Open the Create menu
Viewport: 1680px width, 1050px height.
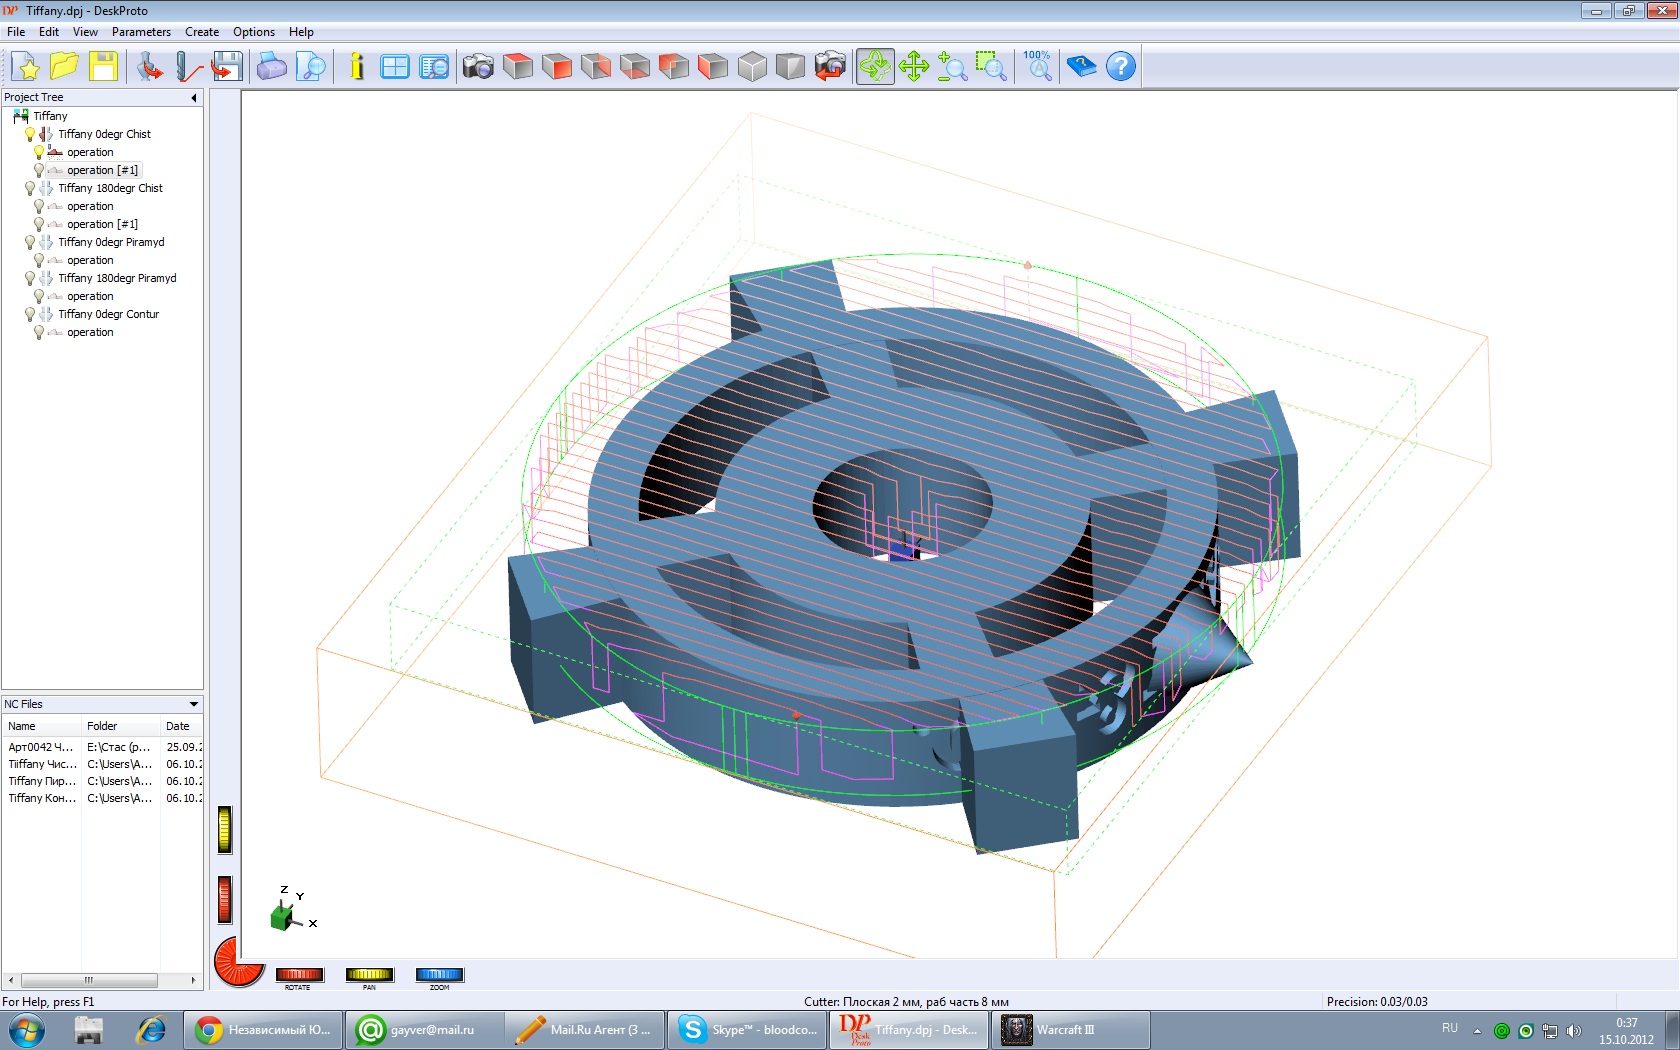[x=202, y=32]
